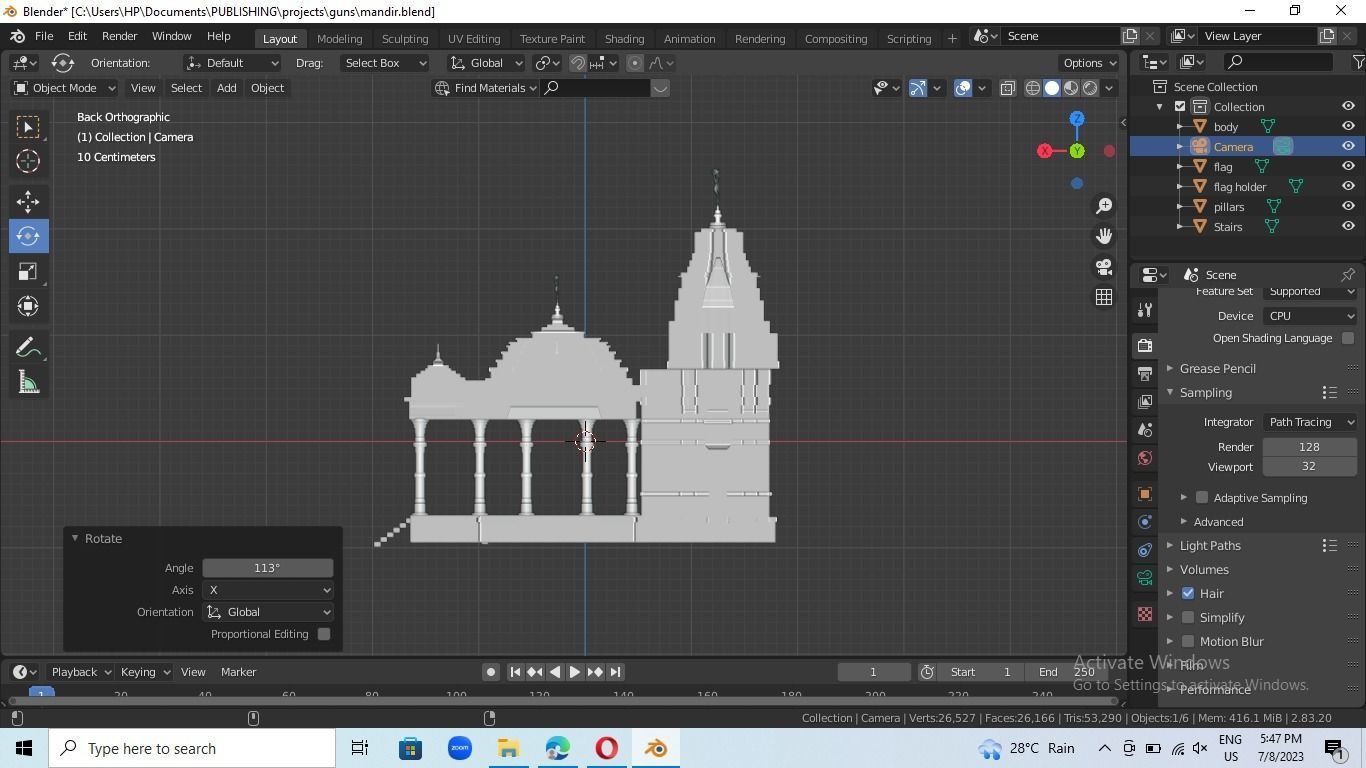Screen dimensions: 1366x768
Task: Switch to the Shading workspace tab
Action: pos(624,38)
